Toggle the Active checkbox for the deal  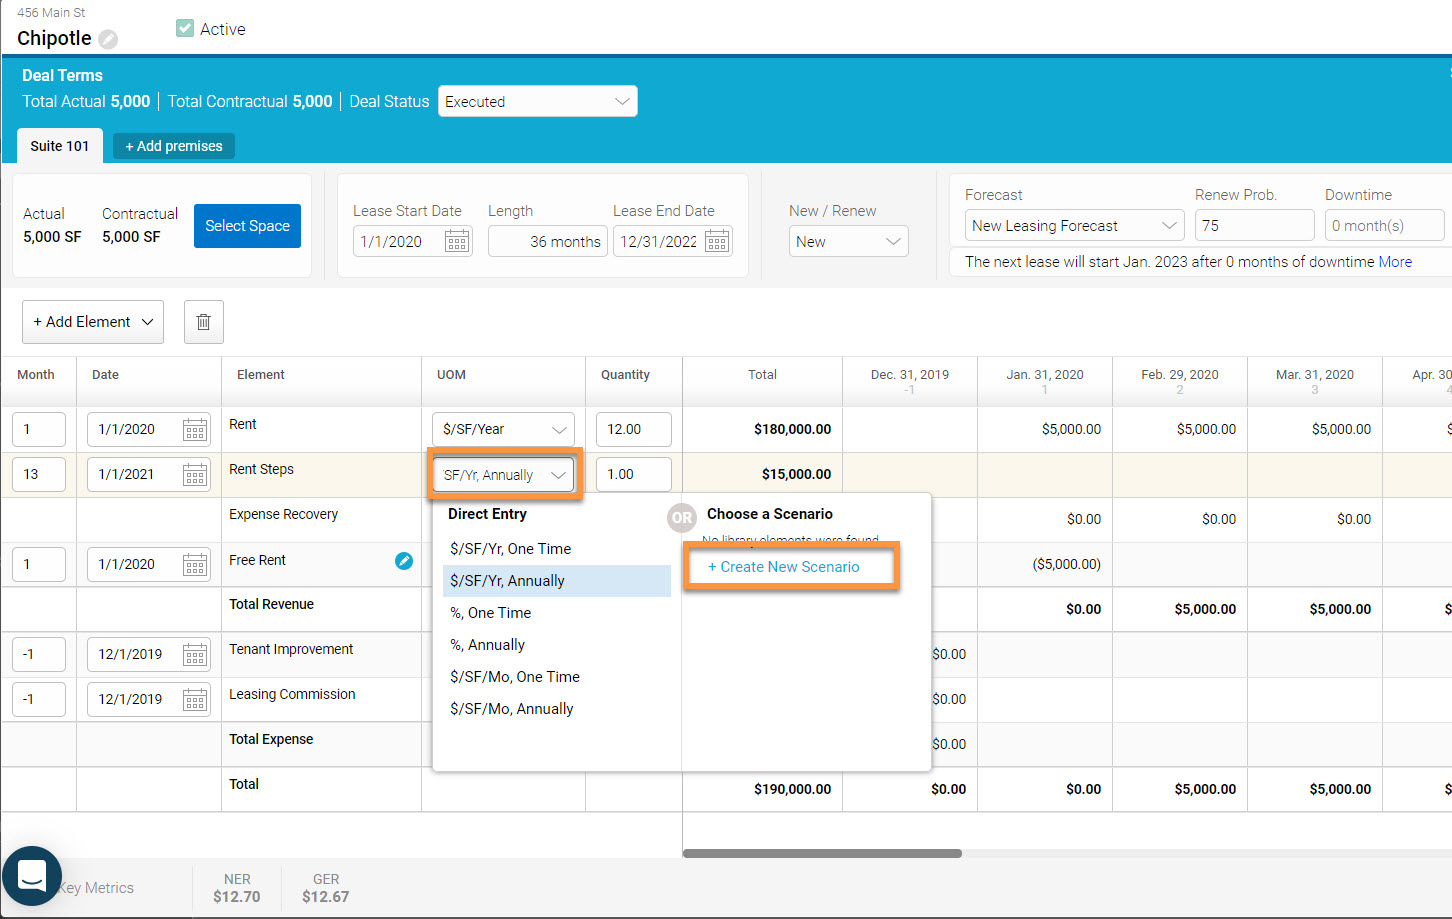coord(184,28)
